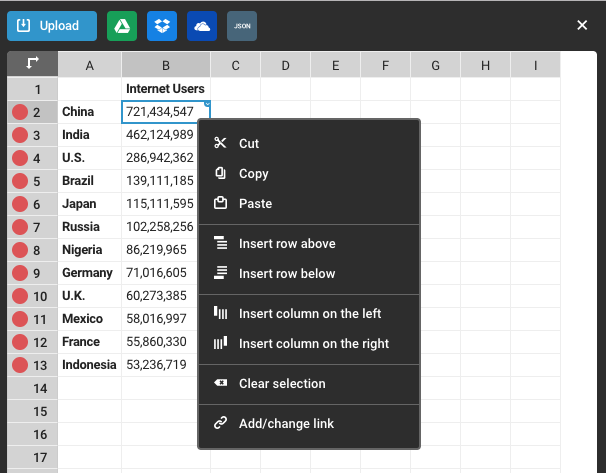Click the red color dot for Indonesia row
This screenshot has height=473, width=606.
(x=20, y=365)
